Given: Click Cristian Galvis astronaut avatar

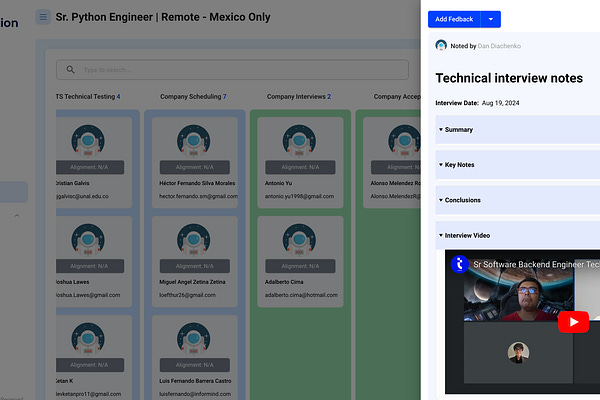Looking at the screenshot, I should point(88,140).
